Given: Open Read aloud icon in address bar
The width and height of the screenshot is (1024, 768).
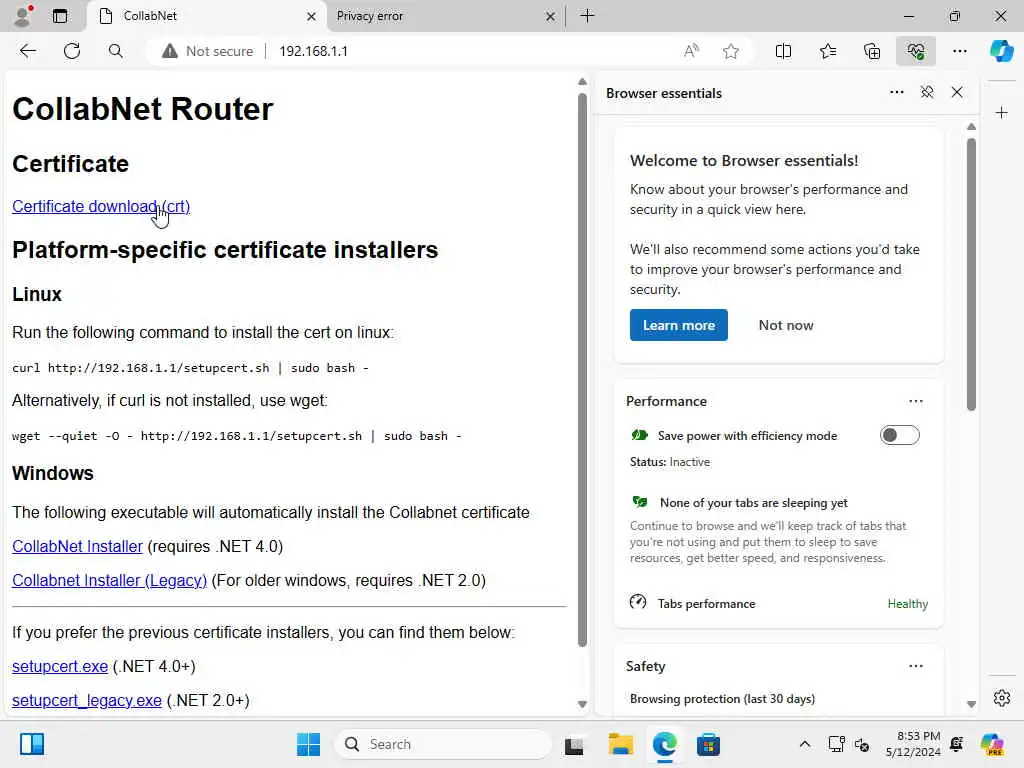Looking at the screenshot, I should pyautogui.click(x=692, y=51).
